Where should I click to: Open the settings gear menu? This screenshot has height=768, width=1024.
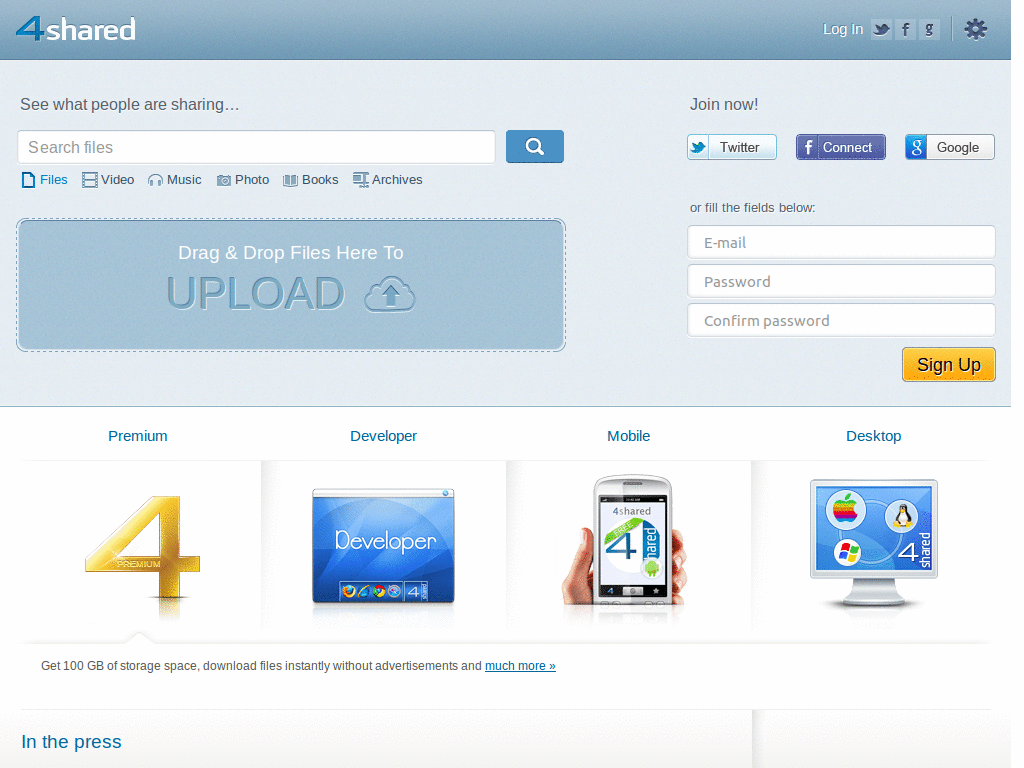975,29
